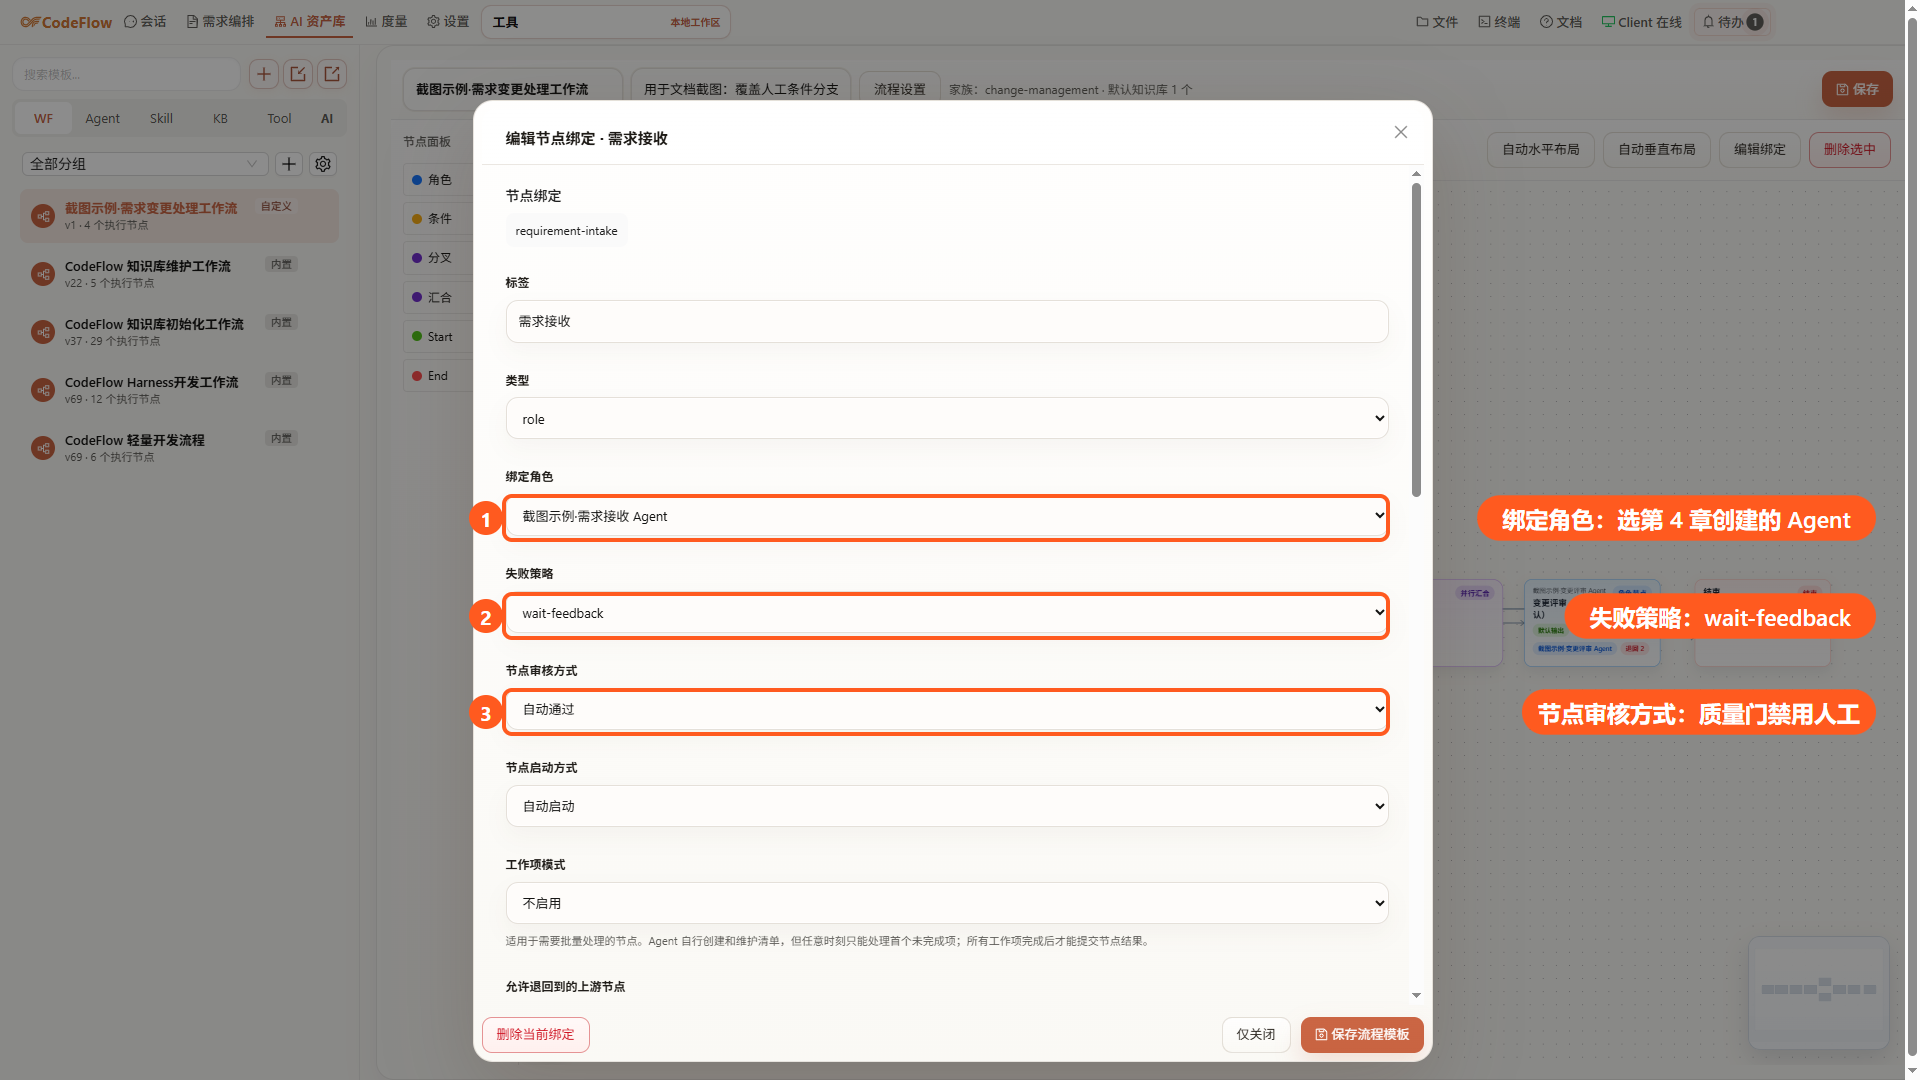Click the import template icon

pyautogui.click(x=298, y=74)
